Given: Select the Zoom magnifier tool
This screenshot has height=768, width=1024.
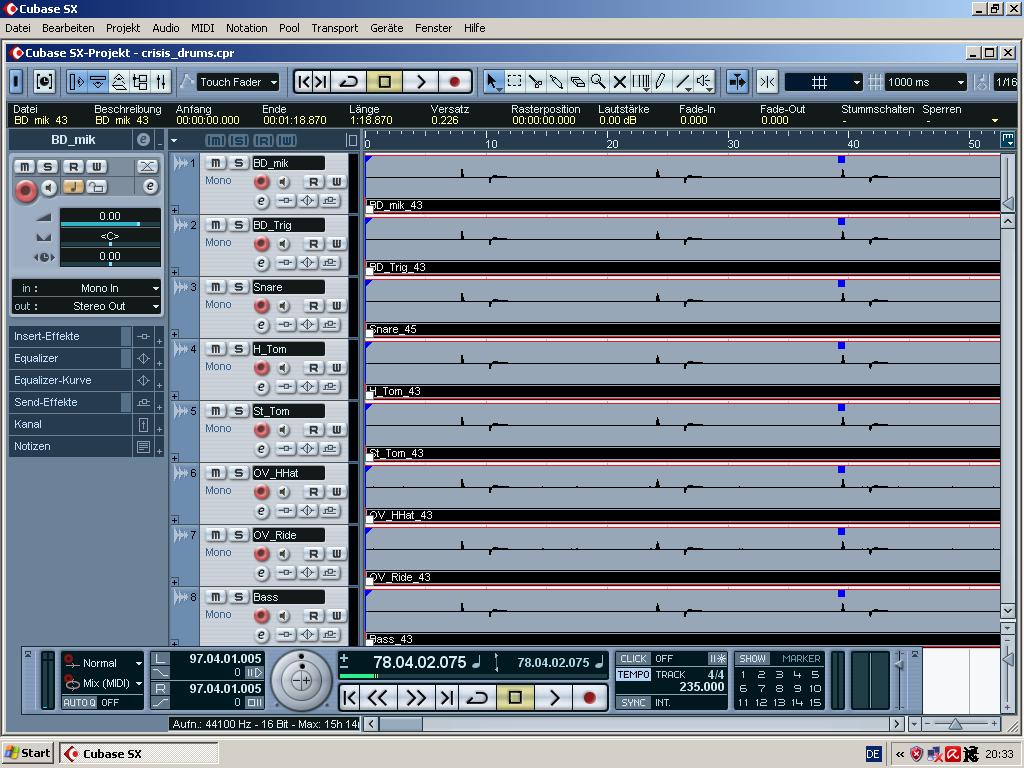Looking at the screenshot, I should coord(598,82).
